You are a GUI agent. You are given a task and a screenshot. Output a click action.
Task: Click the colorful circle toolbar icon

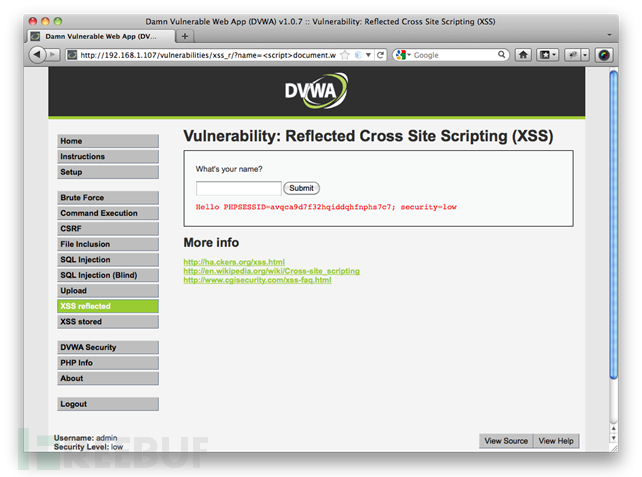pos(604,55)
